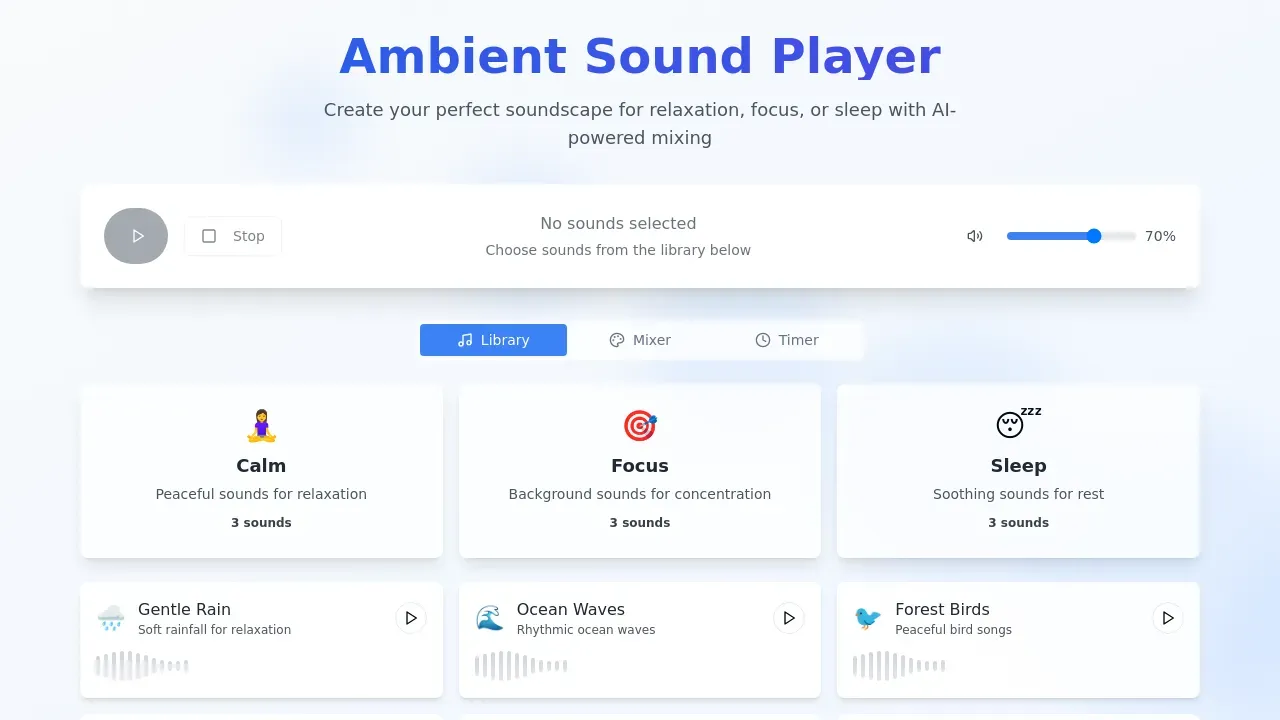1280x720 pixels.
Task: Click the Gentle Rain waveform
Action: [x=141, y=664]
